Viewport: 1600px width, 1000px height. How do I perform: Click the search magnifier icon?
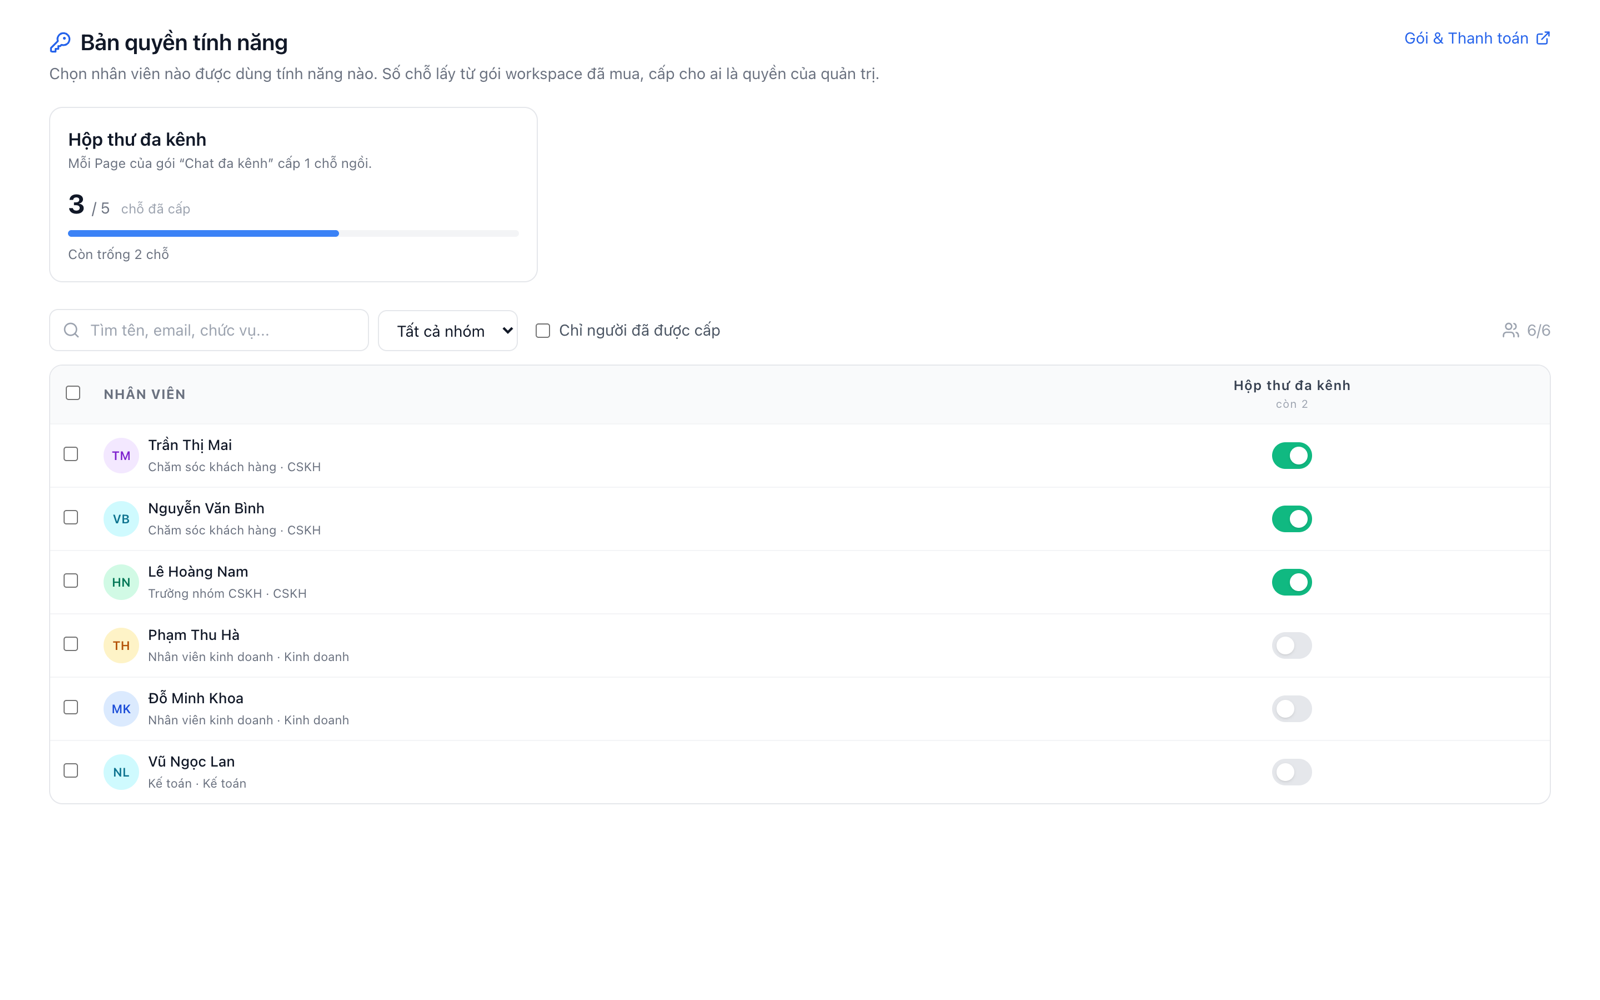click(x=71, y=330)
